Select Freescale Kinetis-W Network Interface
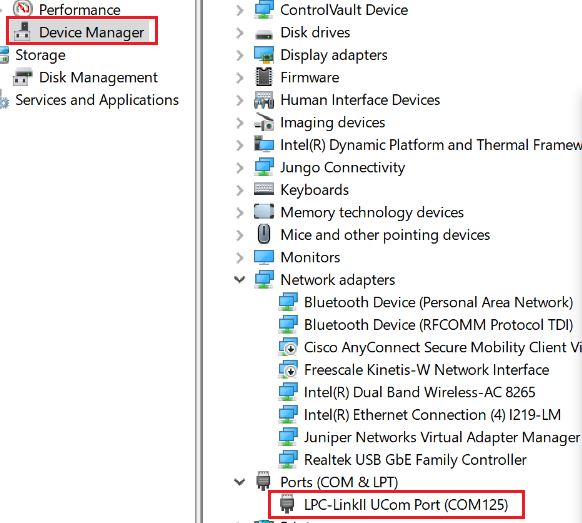The width and height of the screenshot is (582, 523). point(426,370)
